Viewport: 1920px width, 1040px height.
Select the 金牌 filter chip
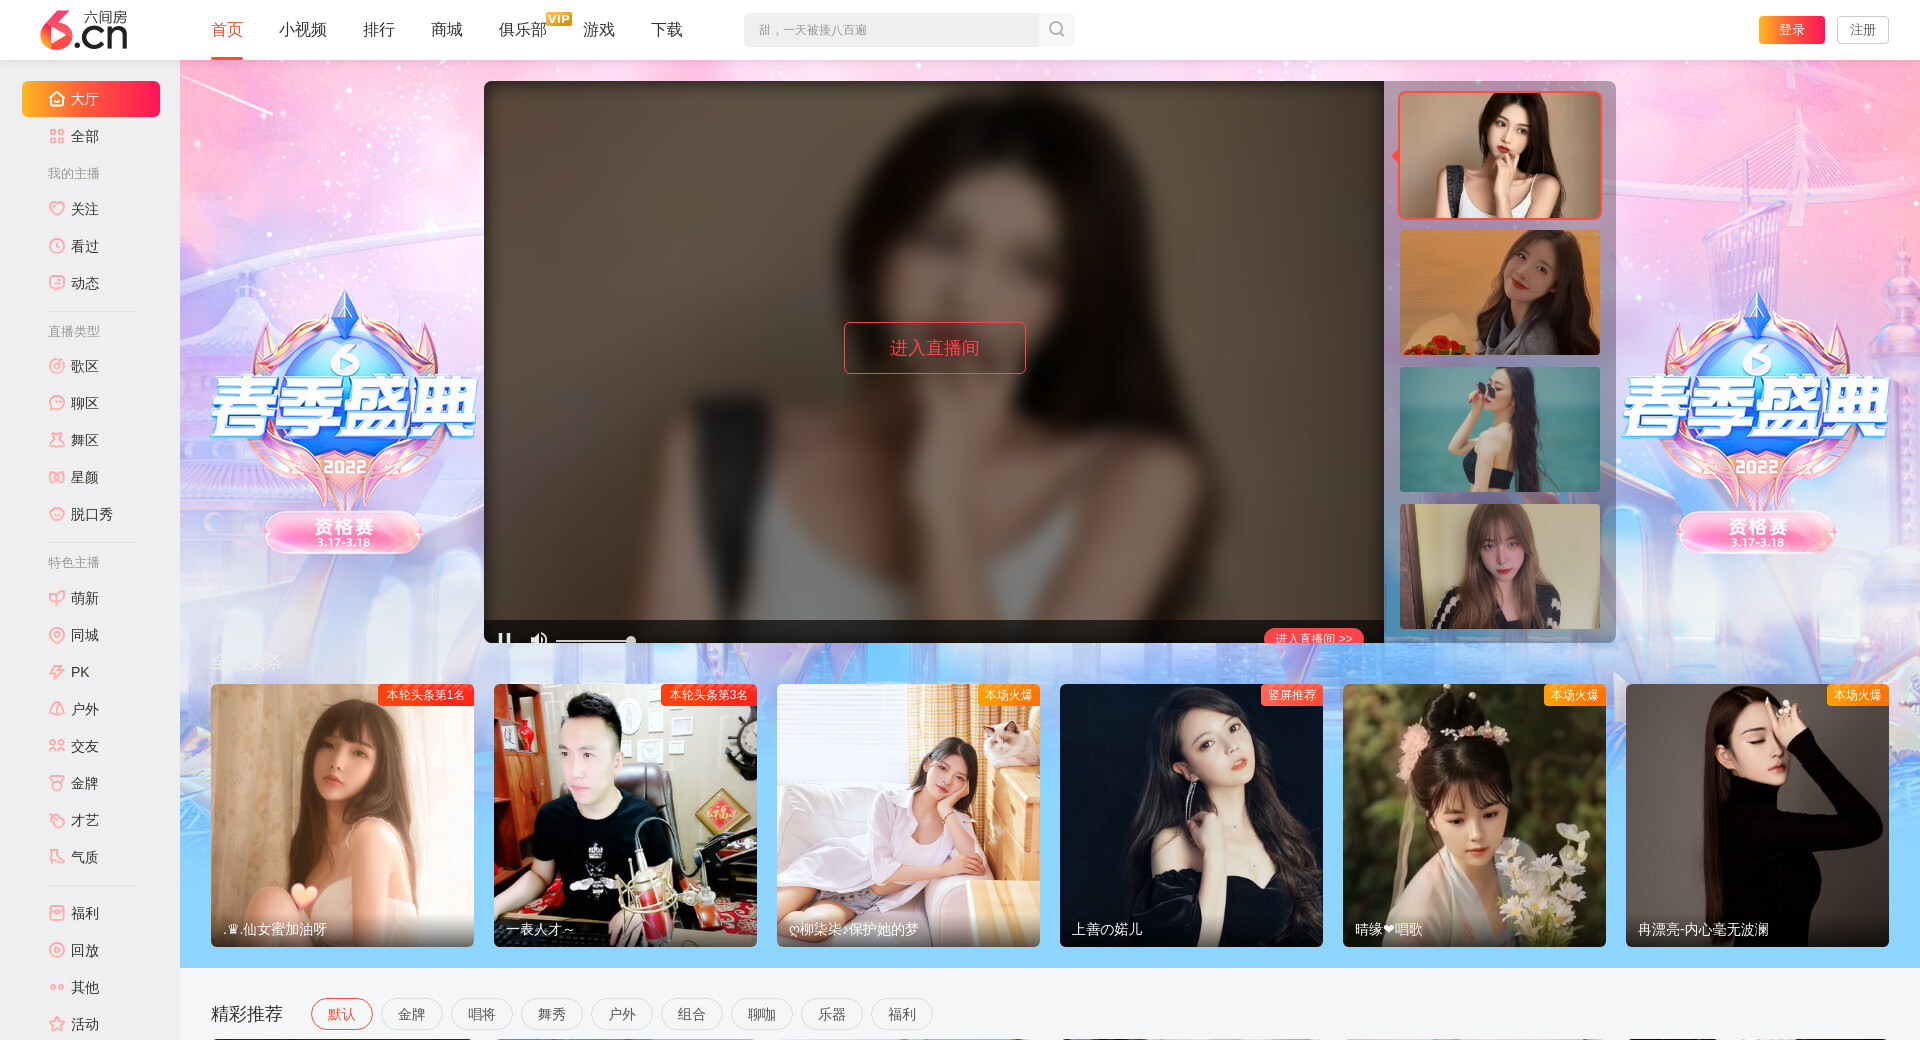[411, 1014]
